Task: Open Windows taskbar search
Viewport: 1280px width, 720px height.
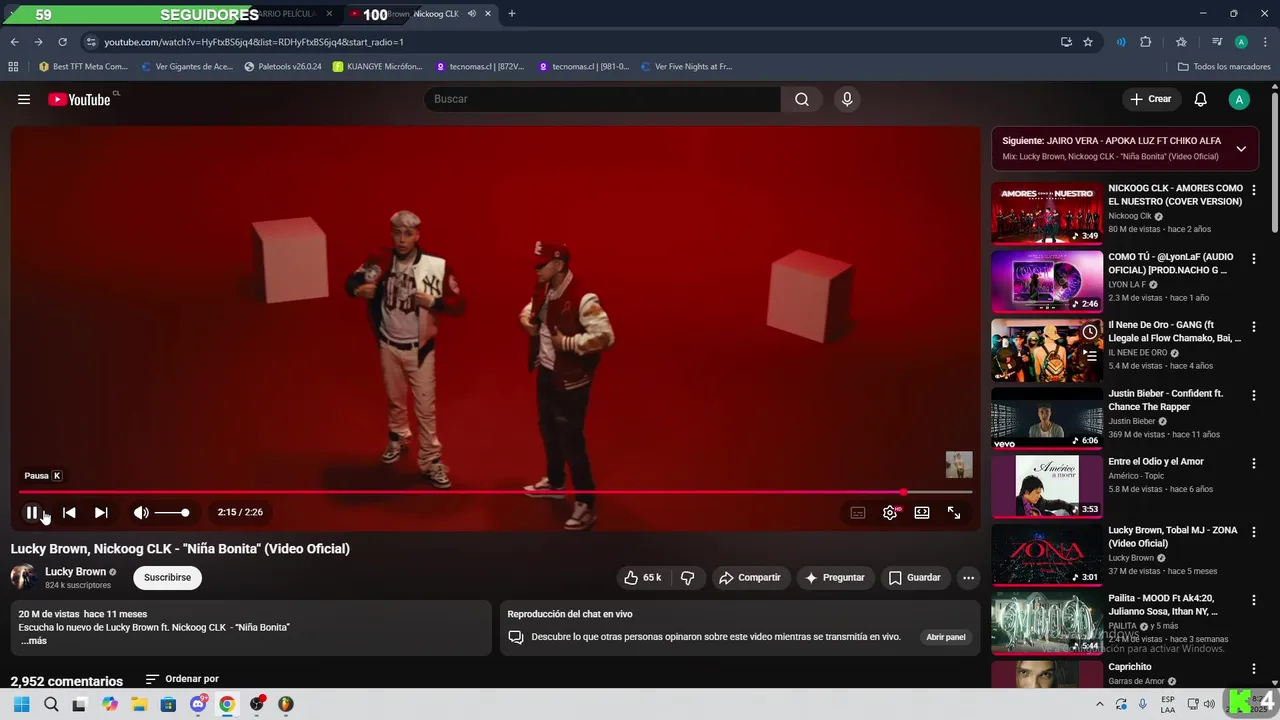Action: coord(51,704)
